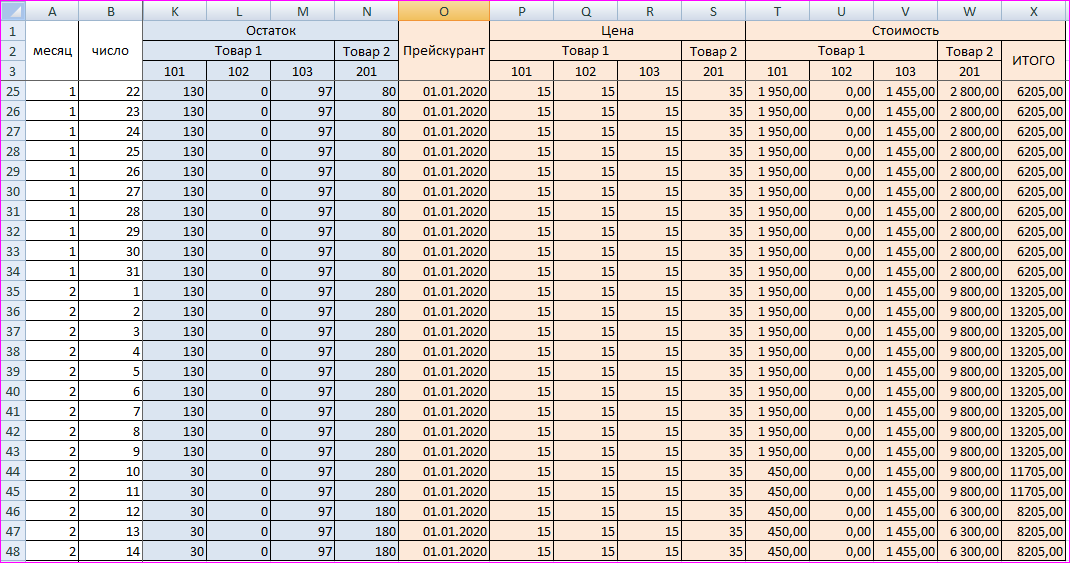Select the Стоимость merged header cell
This screenshot has width=1070, height=563.
pyautogui.click(x=905, y=31)
